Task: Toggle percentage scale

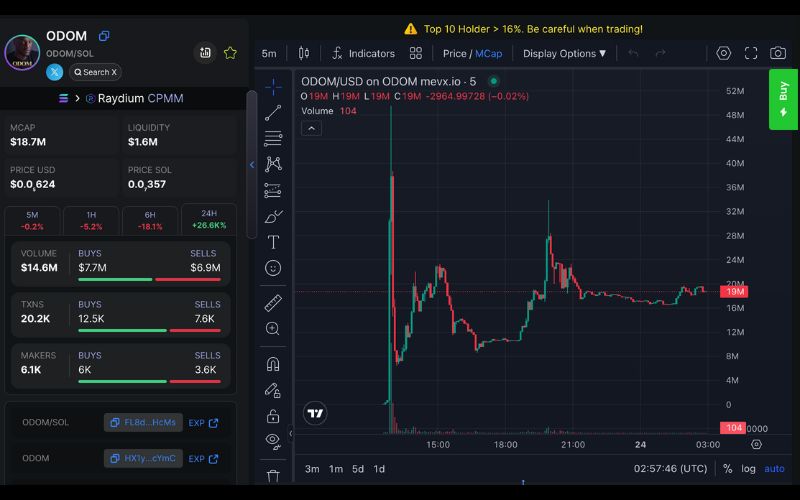Action: coord(728,469)
